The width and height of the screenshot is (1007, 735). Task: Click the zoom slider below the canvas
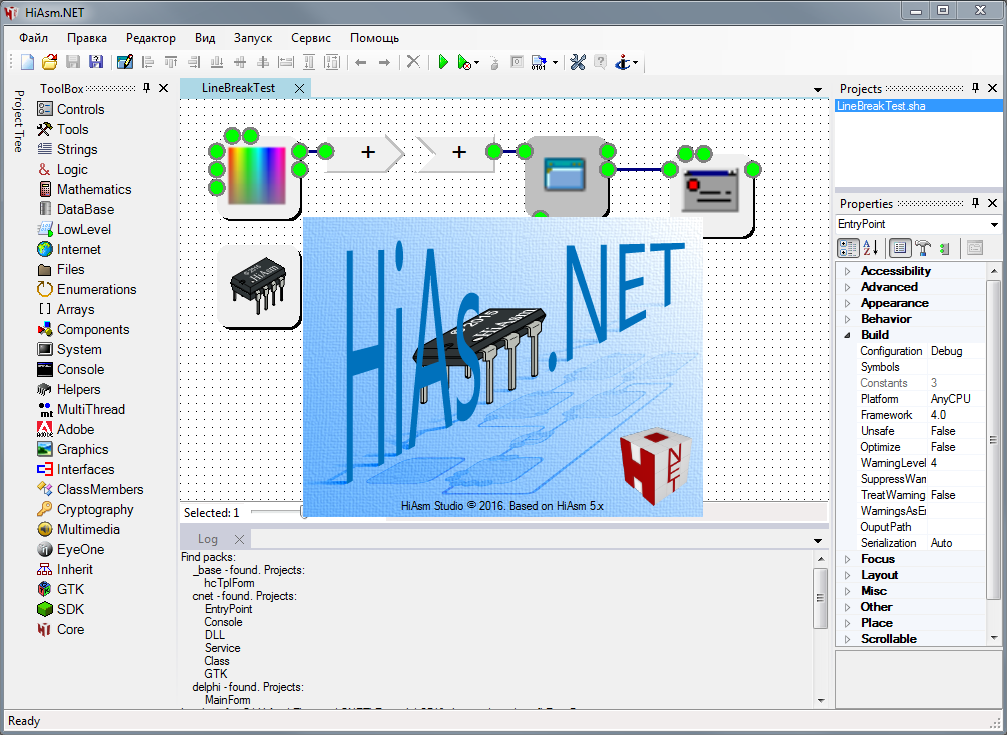(277, 512)
